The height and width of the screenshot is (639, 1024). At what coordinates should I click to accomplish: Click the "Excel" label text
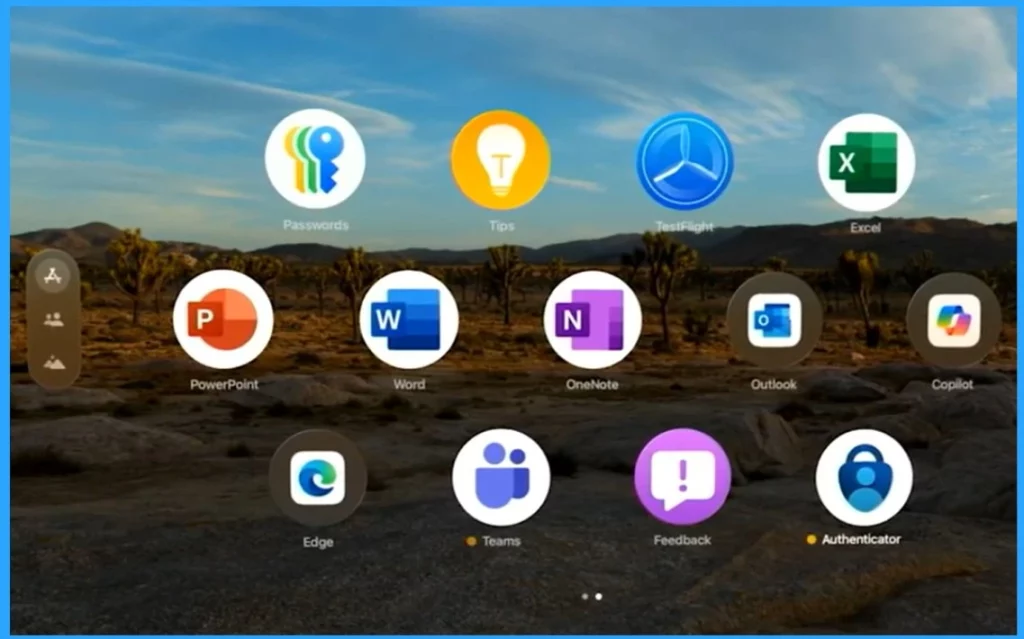click(865, 227)
